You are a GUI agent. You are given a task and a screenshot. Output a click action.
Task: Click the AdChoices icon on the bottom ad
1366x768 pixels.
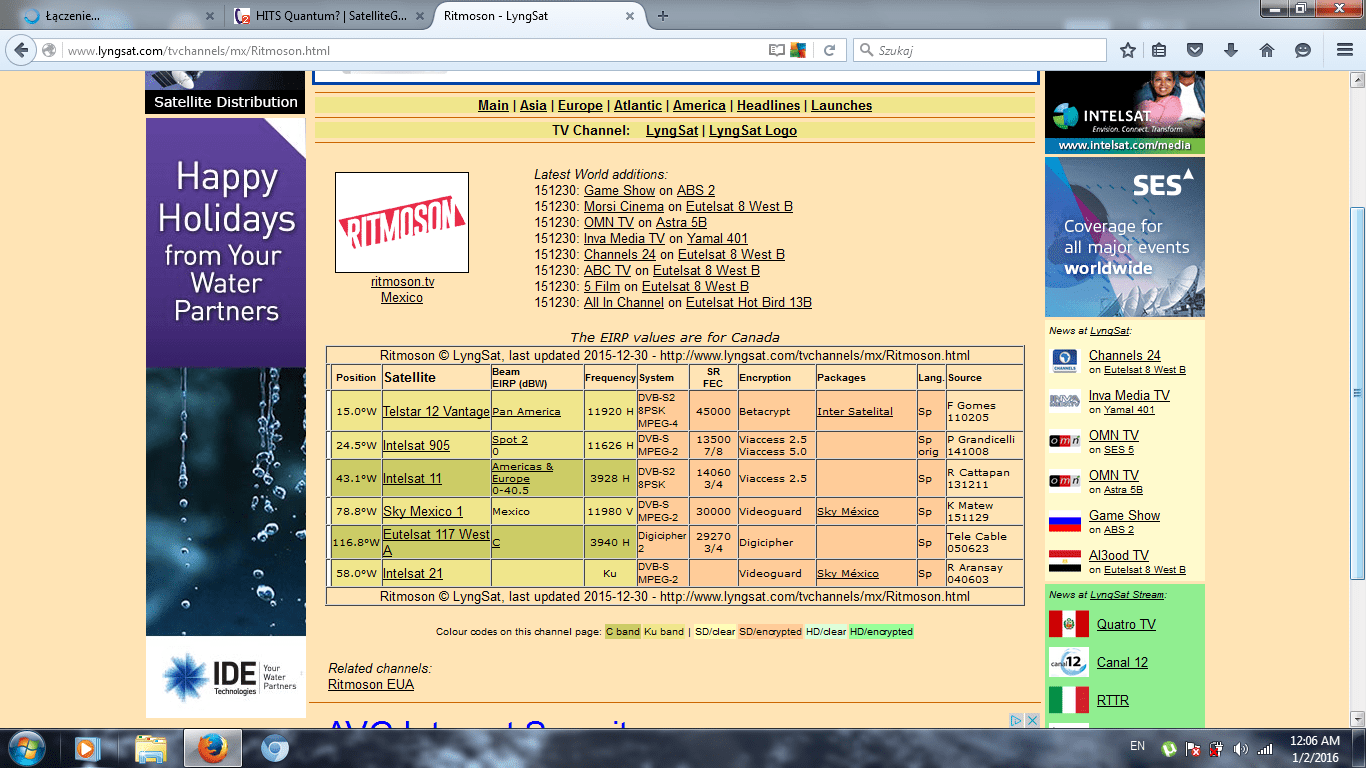1016,720
